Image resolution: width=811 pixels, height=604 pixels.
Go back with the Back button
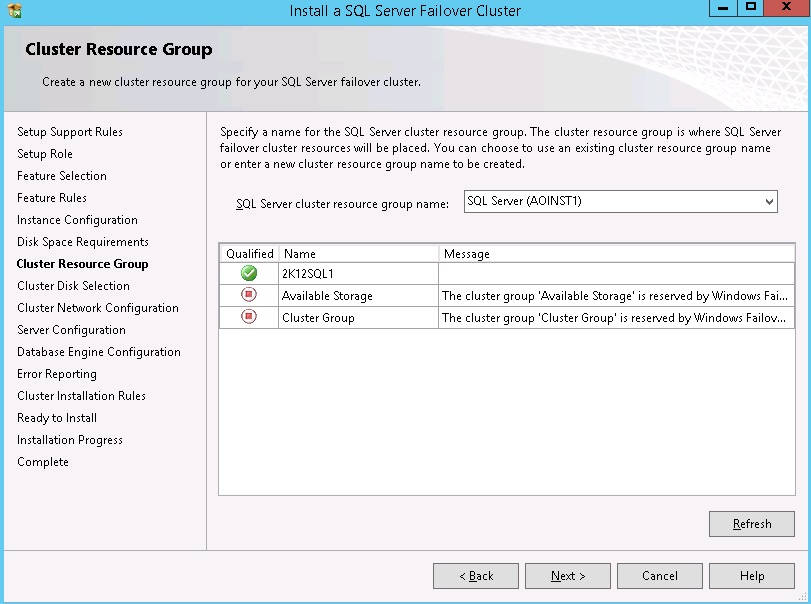click(476, 576)
